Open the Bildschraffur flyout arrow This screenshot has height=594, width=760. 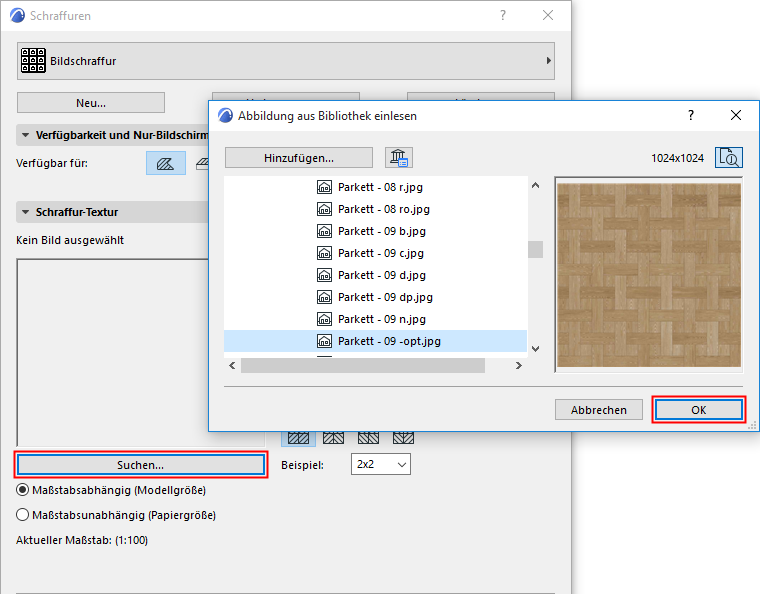coord(548,61)
